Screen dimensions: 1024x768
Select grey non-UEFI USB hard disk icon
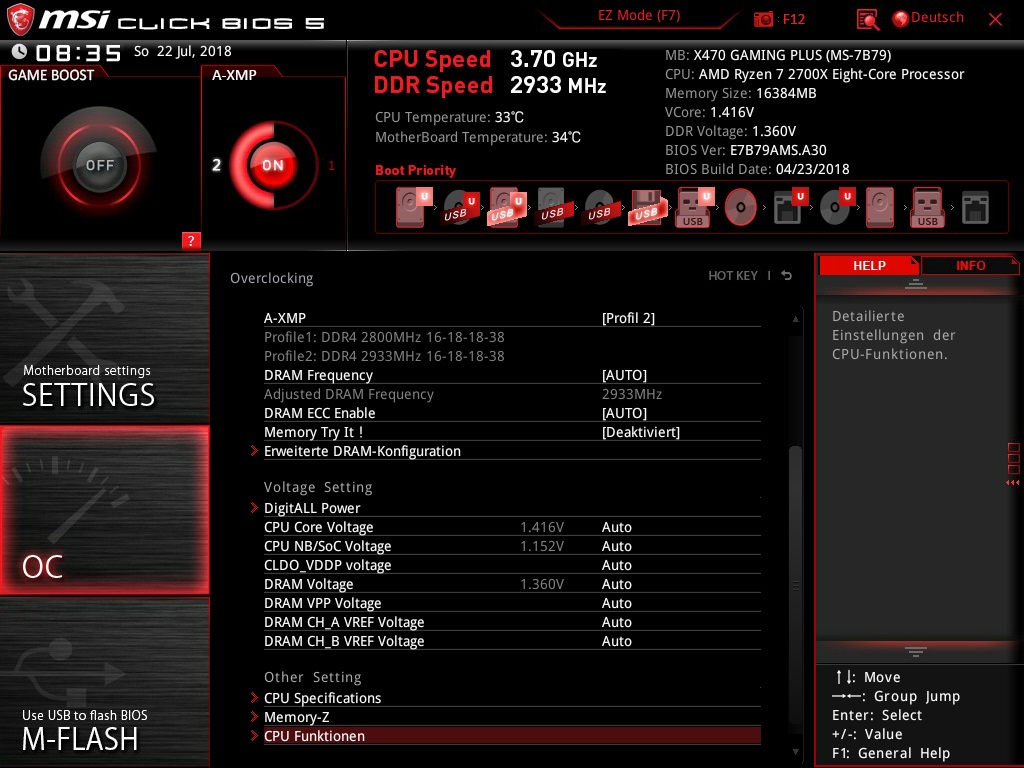pos(554,207)
